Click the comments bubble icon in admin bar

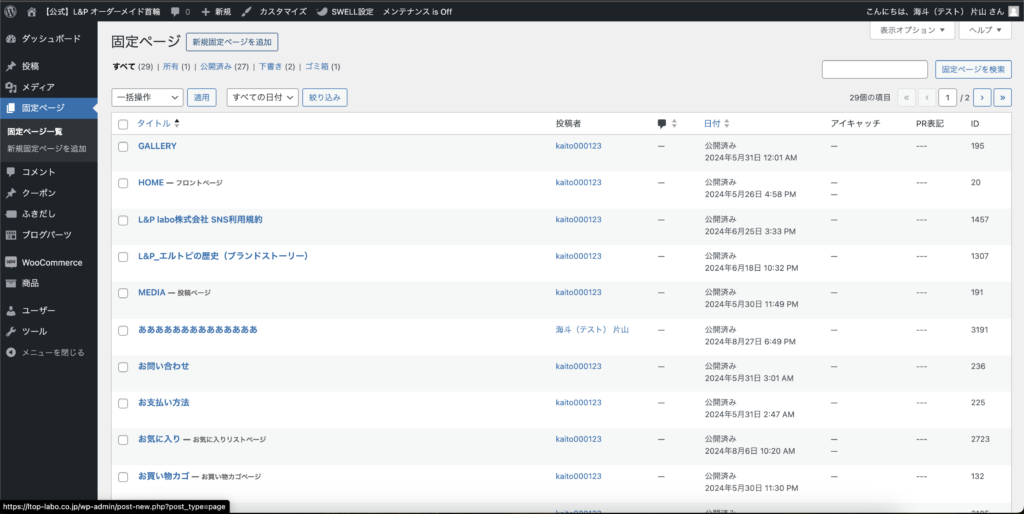[x=176, y=11]
